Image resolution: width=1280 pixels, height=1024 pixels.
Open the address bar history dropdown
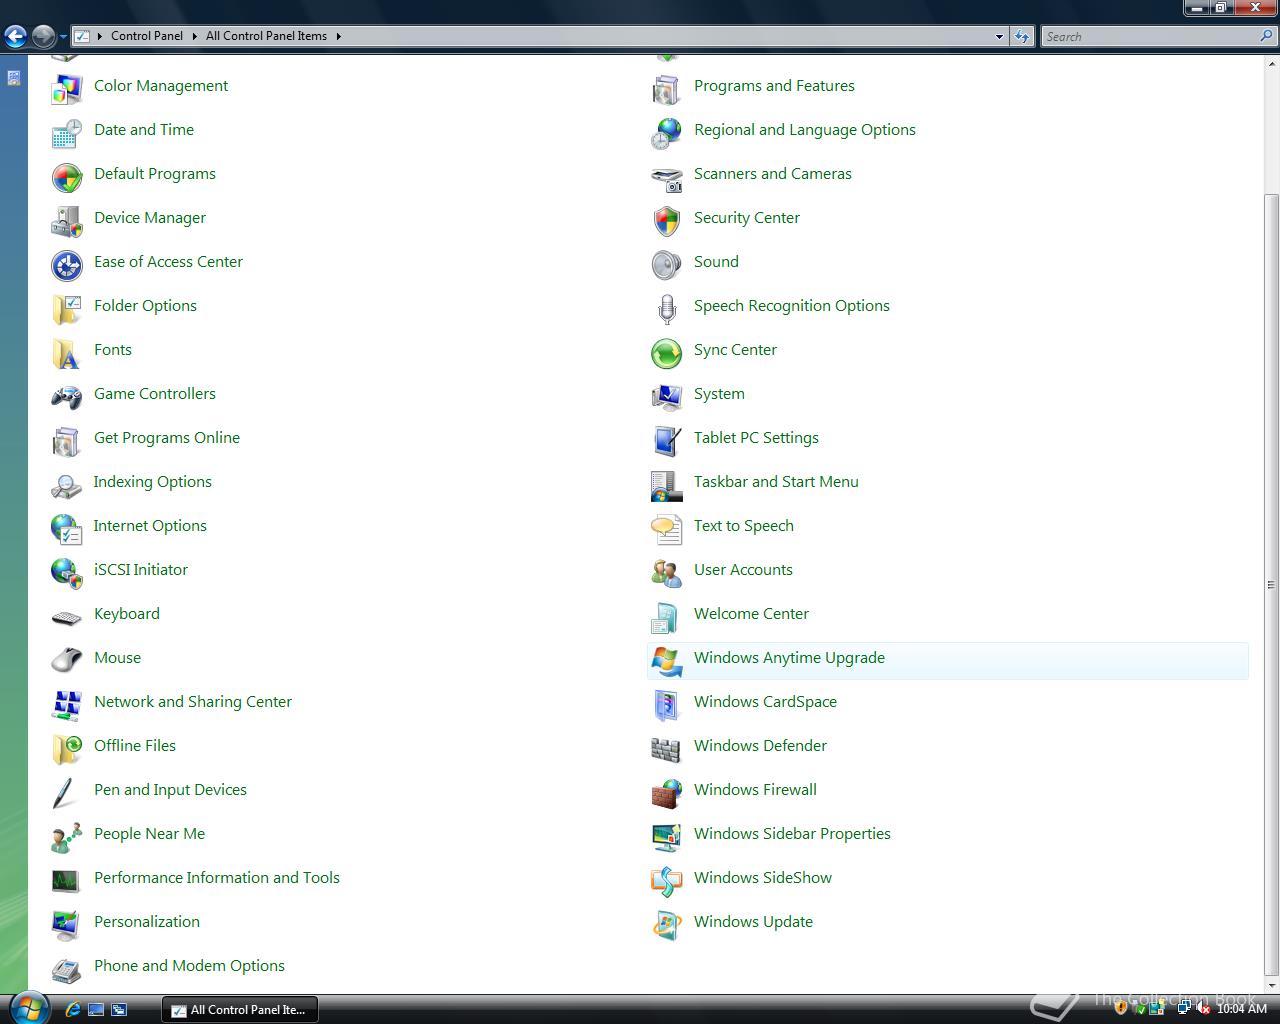point(998,36)
